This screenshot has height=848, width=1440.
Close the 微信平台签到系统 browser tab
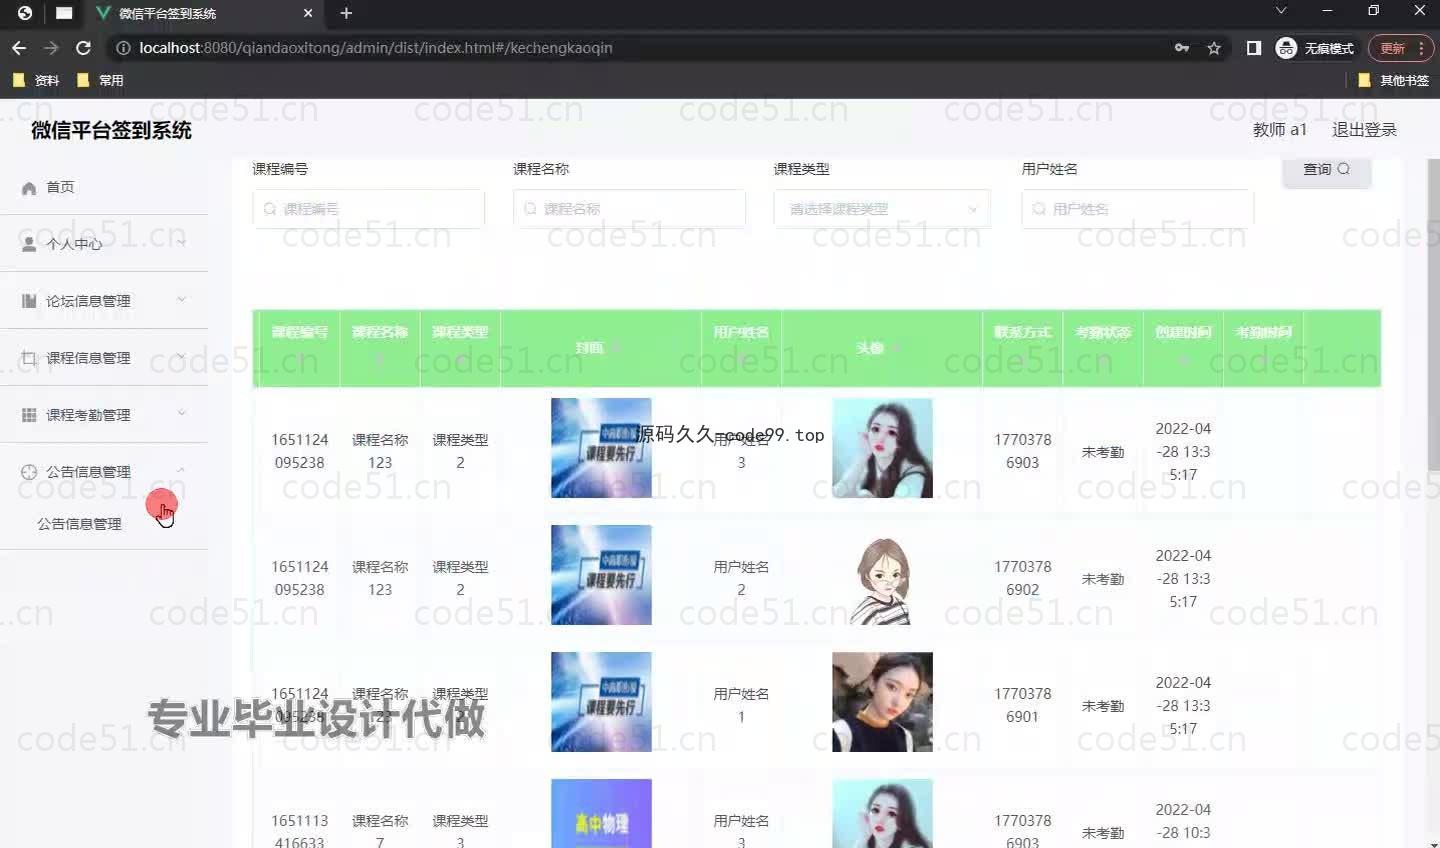pyautogui.click(x=308, y=13)
